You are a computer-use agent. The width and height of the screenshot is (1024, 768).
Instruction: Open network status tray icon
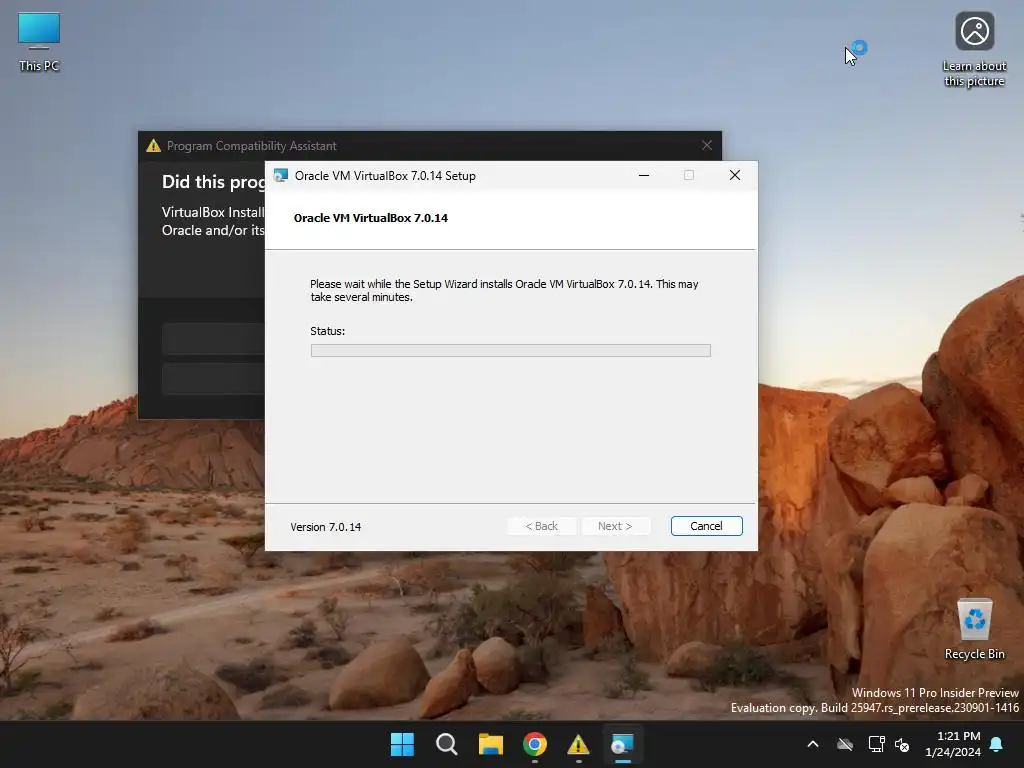tap(876, 744)
